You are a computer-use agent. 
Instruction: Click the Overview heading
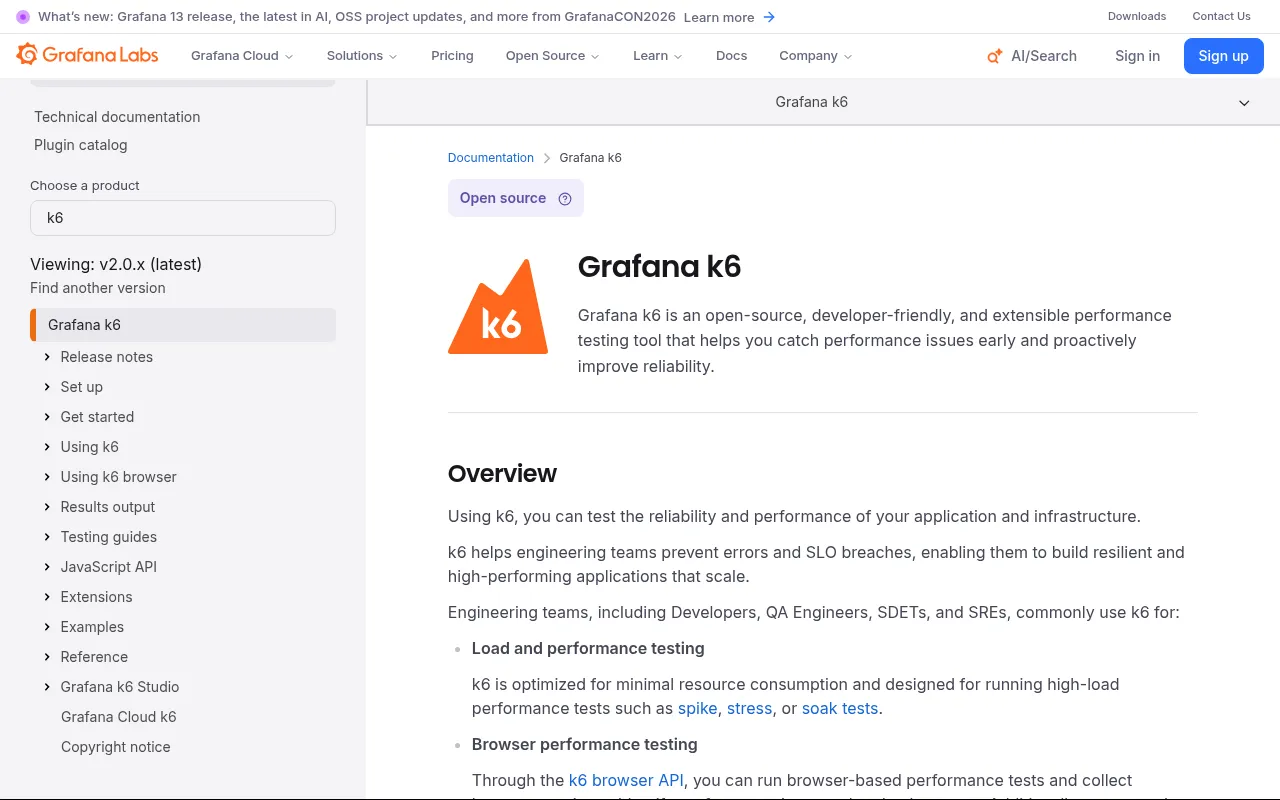point(502,474)
